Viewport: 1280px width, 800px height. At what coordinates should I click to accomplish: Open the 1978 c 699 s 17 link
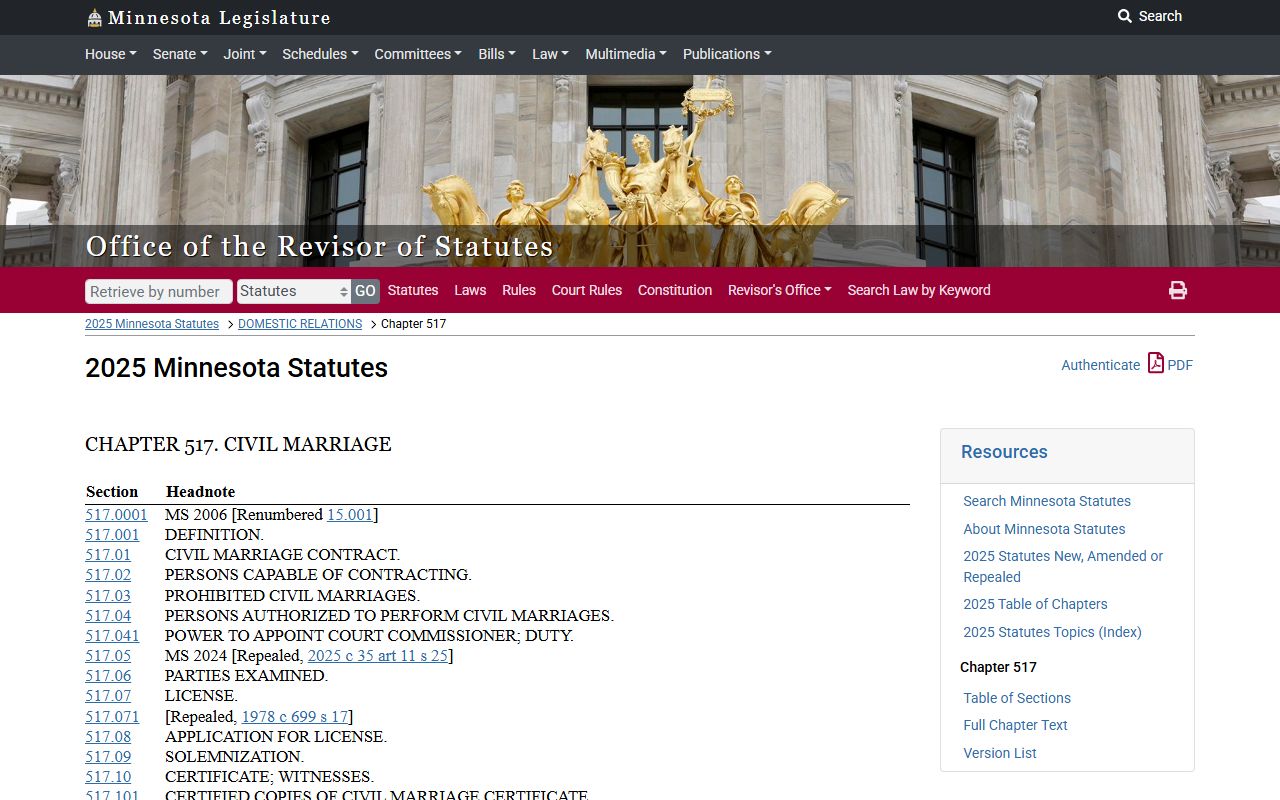point(295,717)
